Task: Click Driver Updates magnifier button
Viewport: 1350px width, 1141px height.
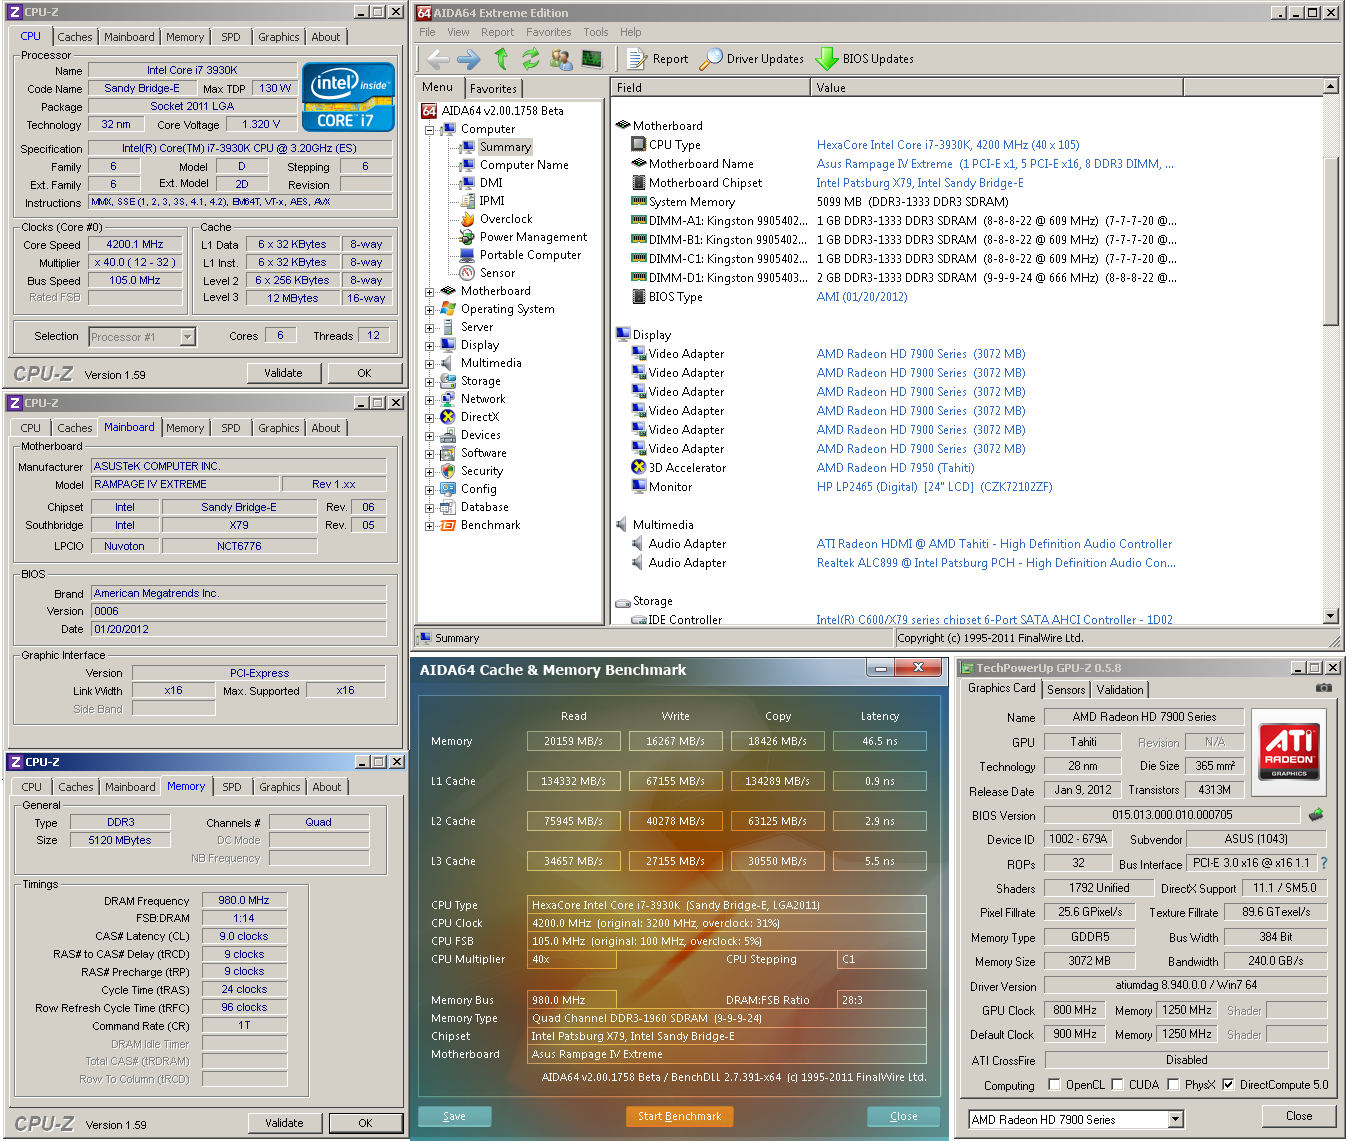Action: point(751,59)
